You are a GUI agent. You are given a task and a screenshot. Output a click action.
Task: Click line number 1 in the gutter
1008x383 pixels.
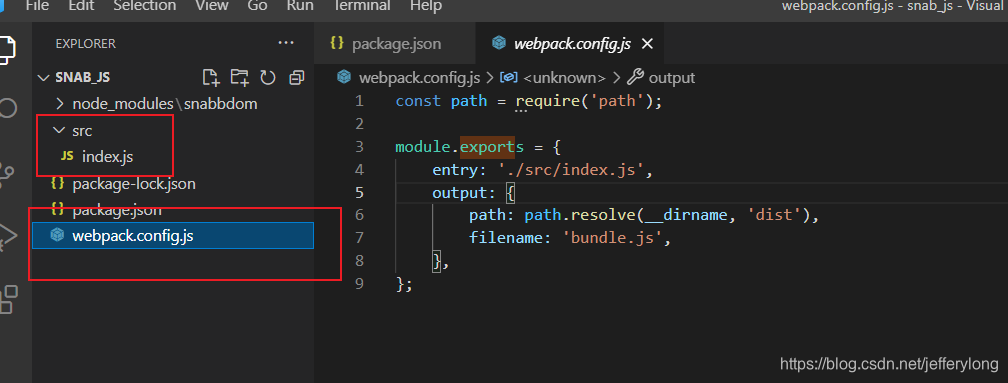[x=359, y=101]
